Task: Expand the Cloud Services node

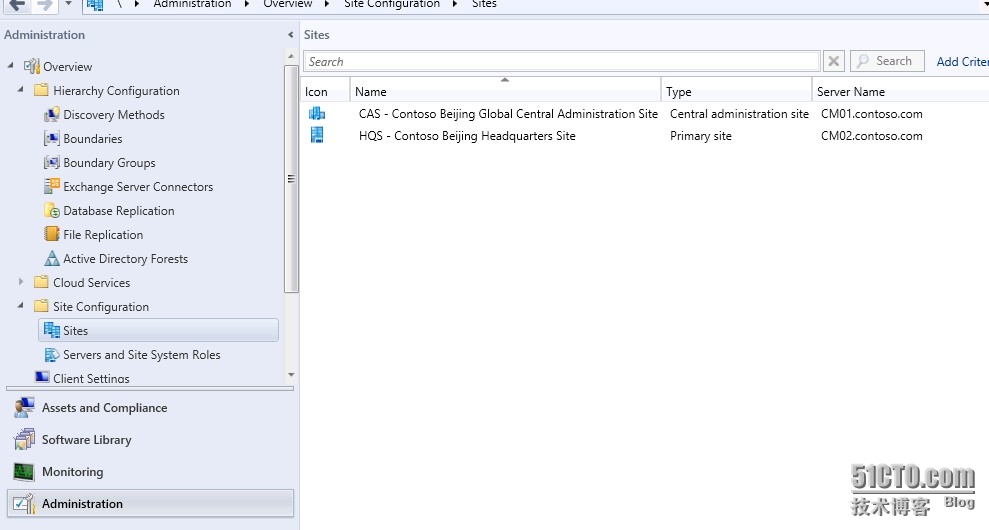Action: pos(21,281)
